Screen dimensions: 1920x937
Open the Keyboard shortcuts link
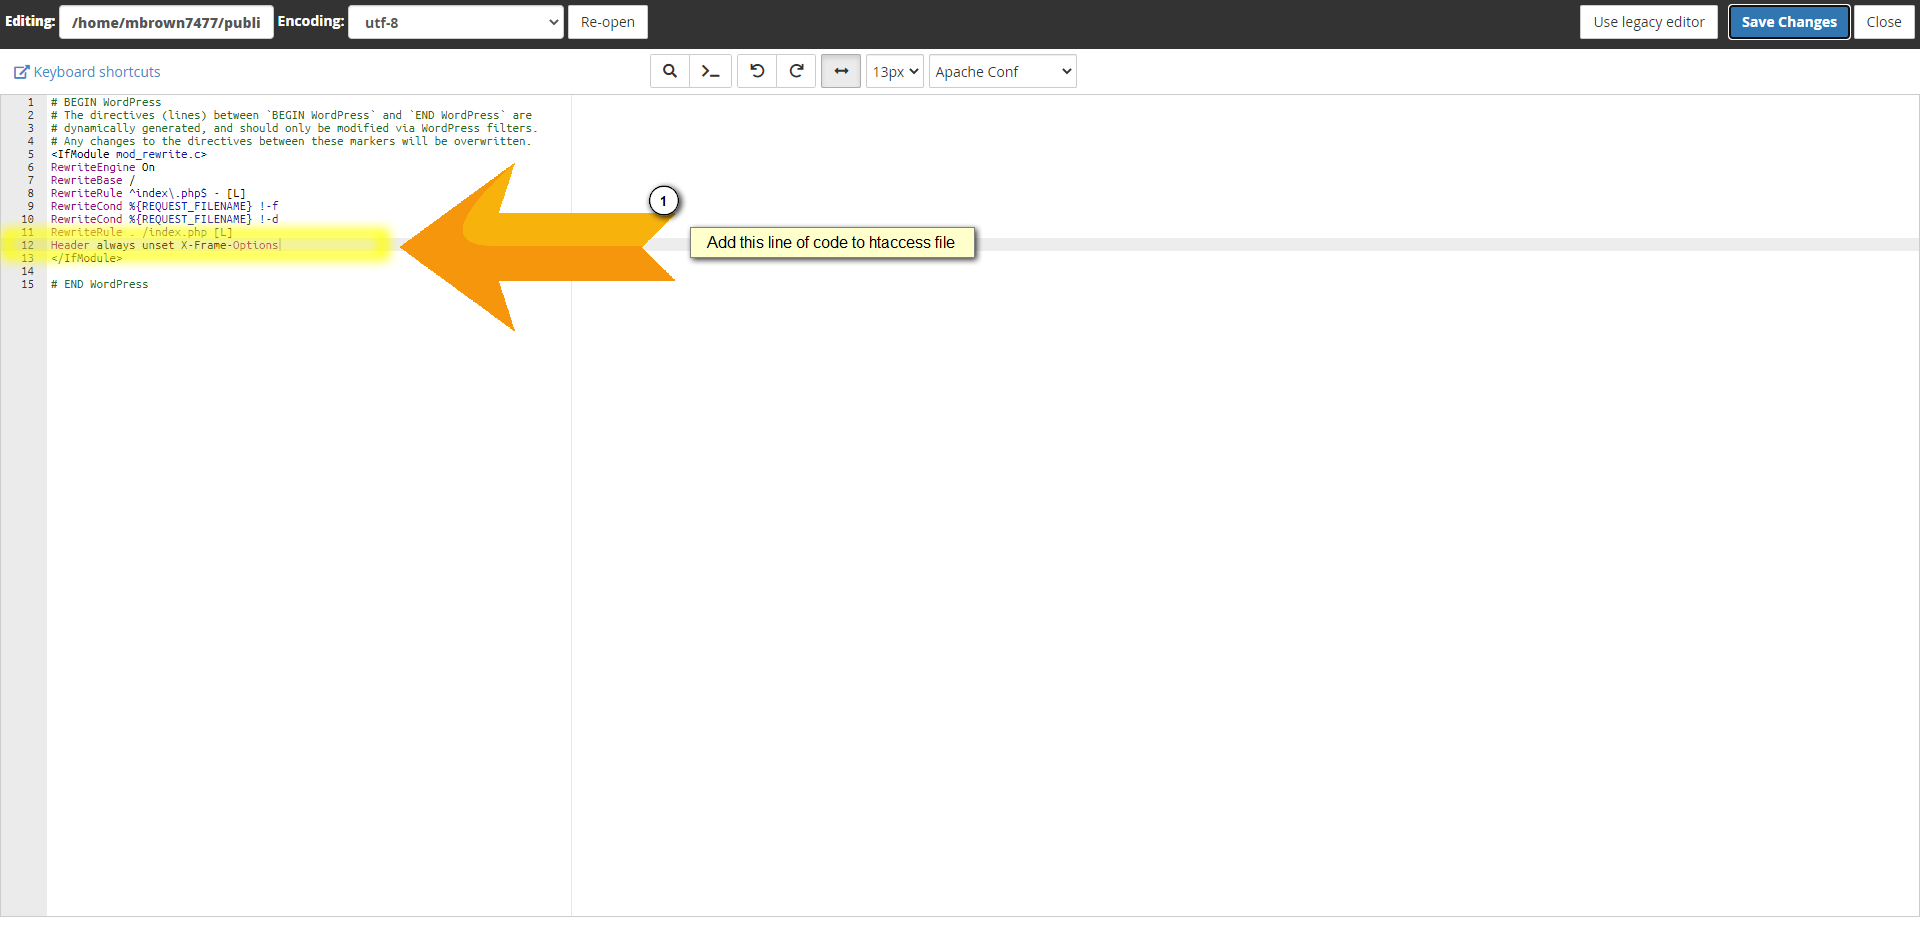coord(87,72)
